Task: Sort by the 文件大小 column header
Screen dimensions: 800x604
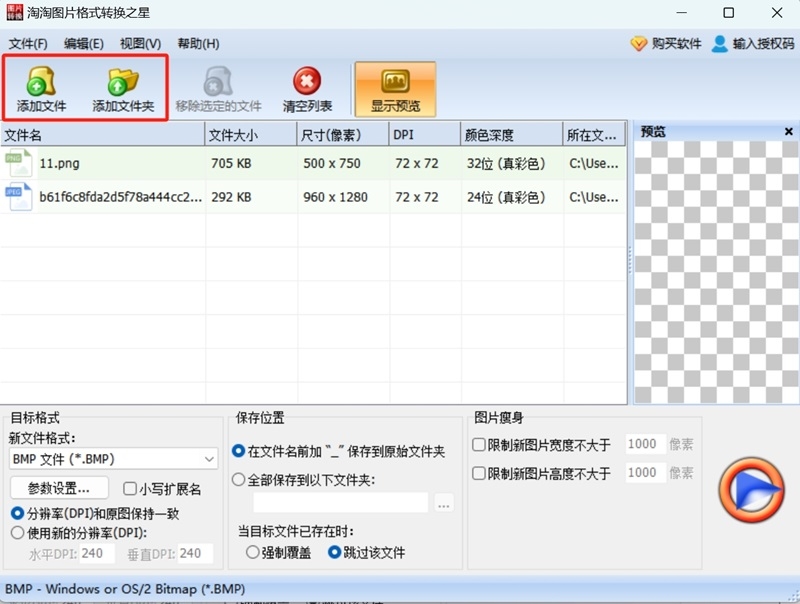Action: (251, 135)
